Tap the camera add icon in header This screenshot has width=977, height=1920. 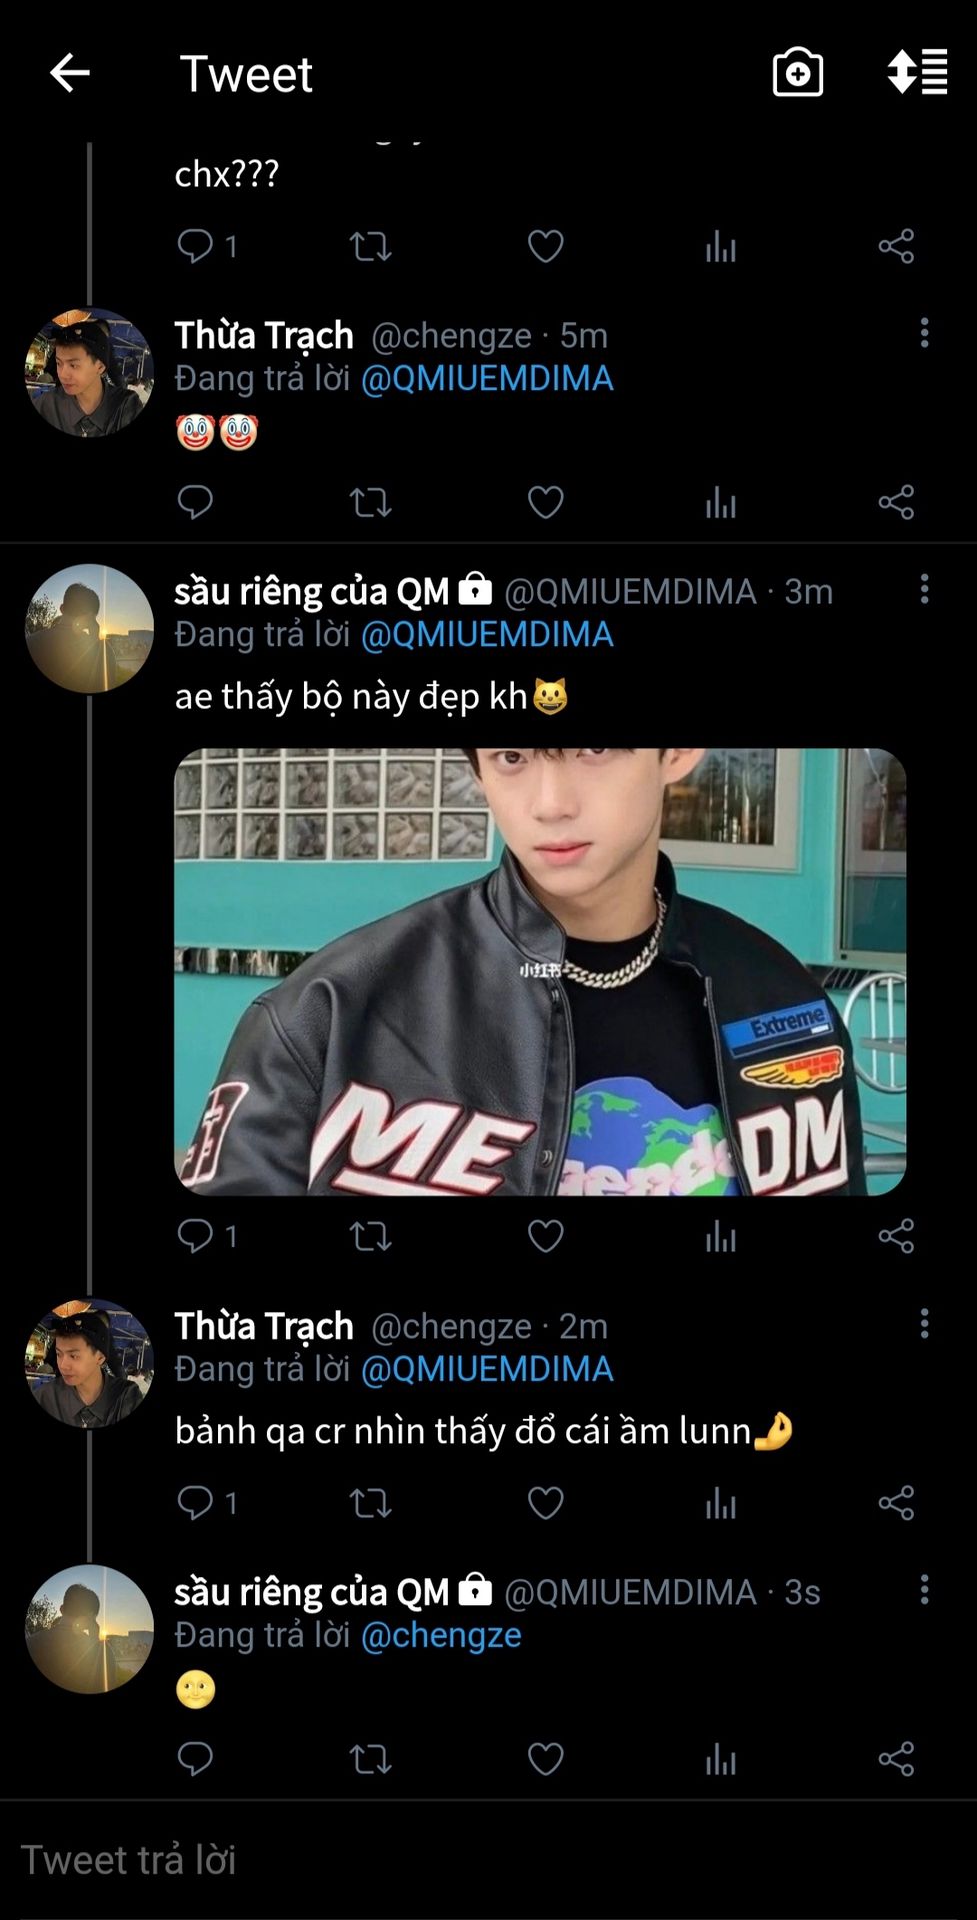pyautogui.click(x=797, y=73)
